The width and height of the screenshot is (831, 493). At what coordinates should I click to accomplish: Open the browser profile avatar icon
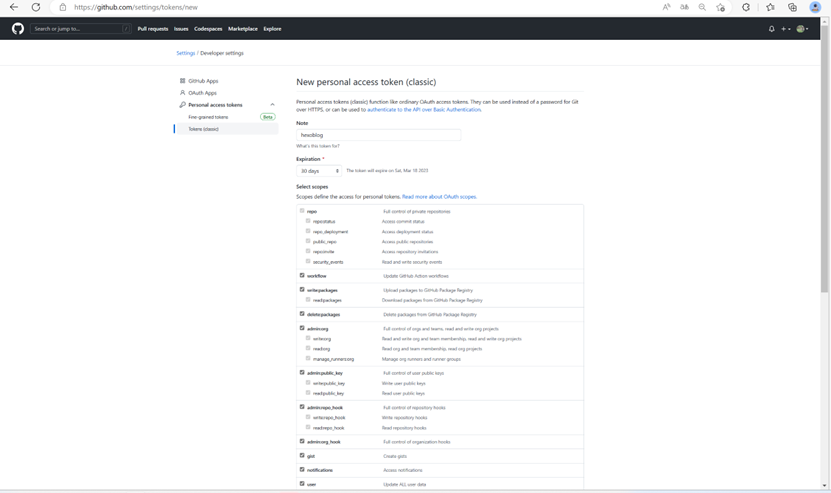pos(815,7)
